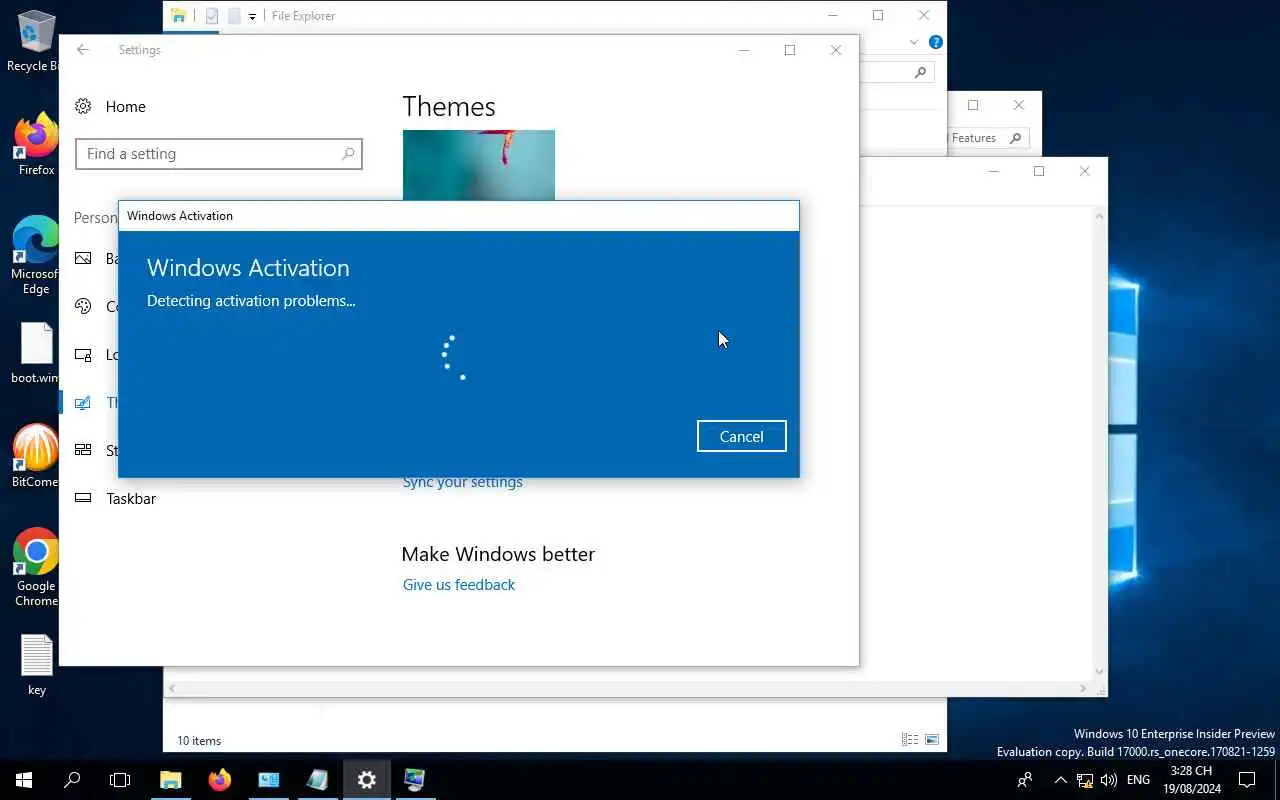Screen dimensions: 1280x800
Task: Click the File Explorer search magnifier icon
Action: (920, 72)
